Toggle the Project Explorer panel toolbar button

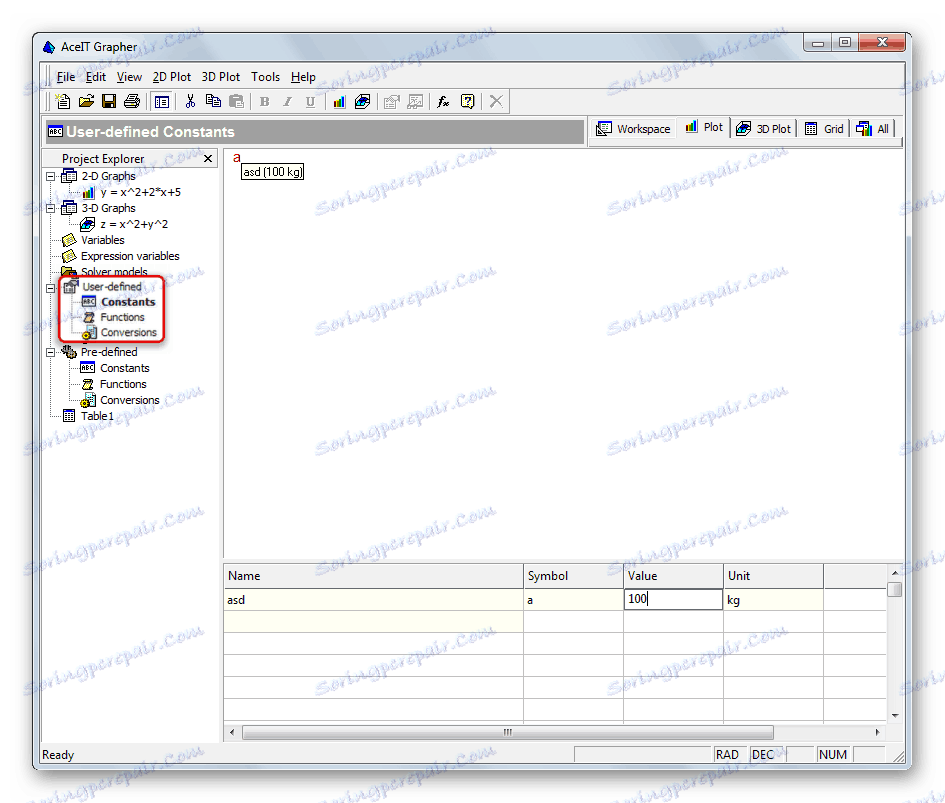[x=162, y=101]
